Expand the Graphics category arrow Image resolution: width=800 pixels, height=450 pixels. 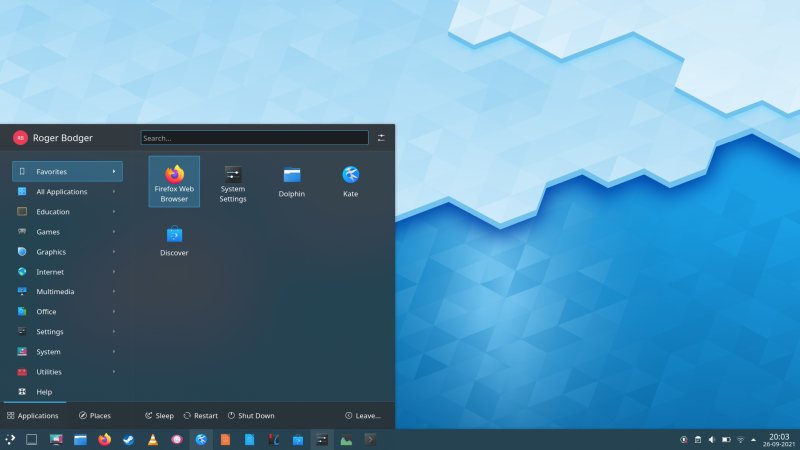coord(114,252)
